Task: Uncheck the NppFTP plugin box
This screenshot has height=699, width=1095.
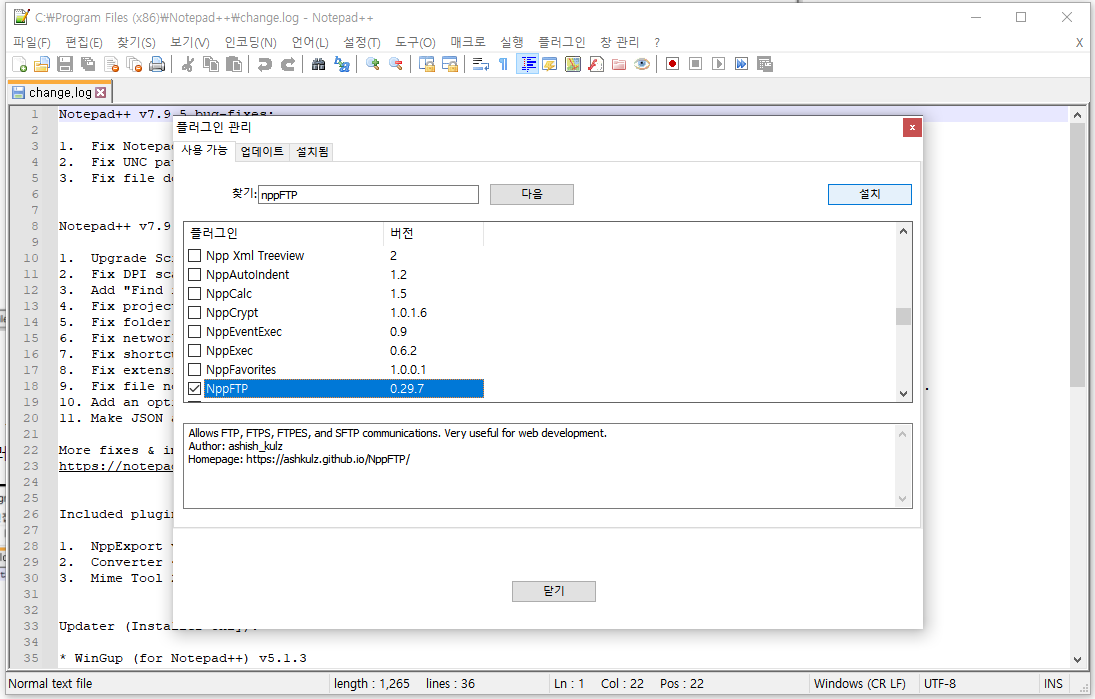Action: point(195,388)
